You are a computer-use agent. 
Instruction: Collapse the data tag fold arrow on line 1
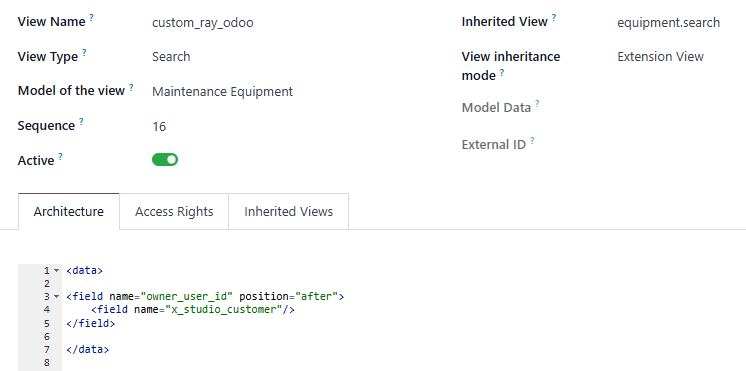click(56, 271)
